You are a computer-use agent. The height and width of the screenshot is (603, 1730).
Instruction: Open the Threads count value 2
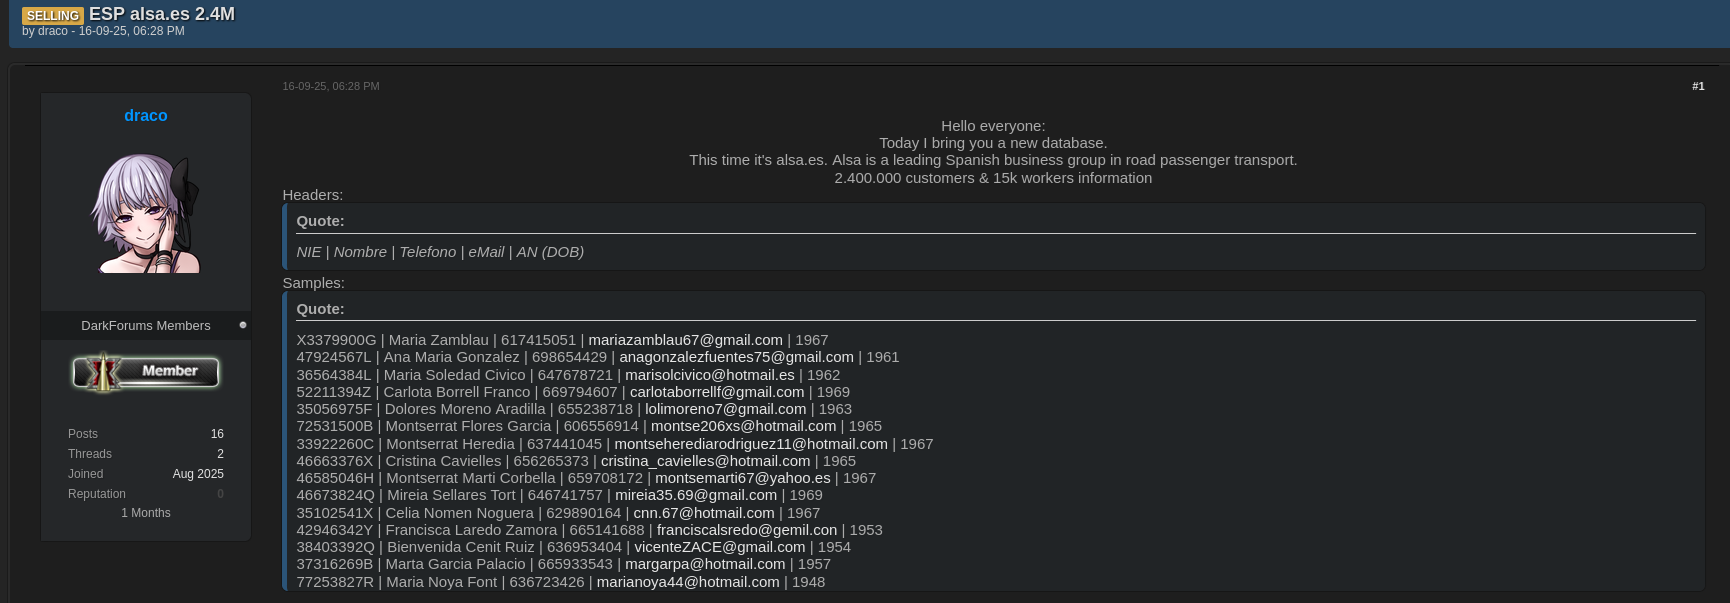(220, 454)
